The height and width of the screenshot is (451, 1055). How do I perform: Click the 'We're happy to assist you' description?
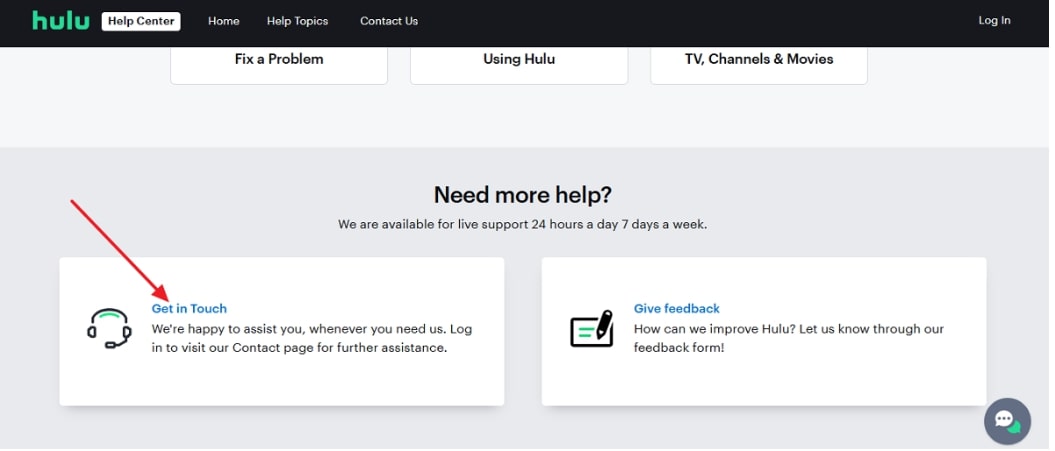tap(310, 339)
